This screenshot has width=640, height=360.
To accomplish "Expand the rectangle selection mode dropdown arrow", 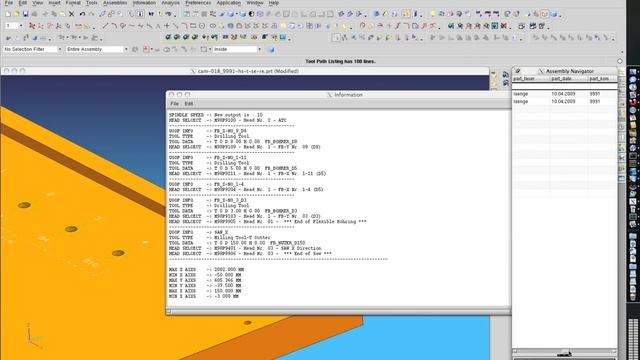I will click(x=210, y=49).
